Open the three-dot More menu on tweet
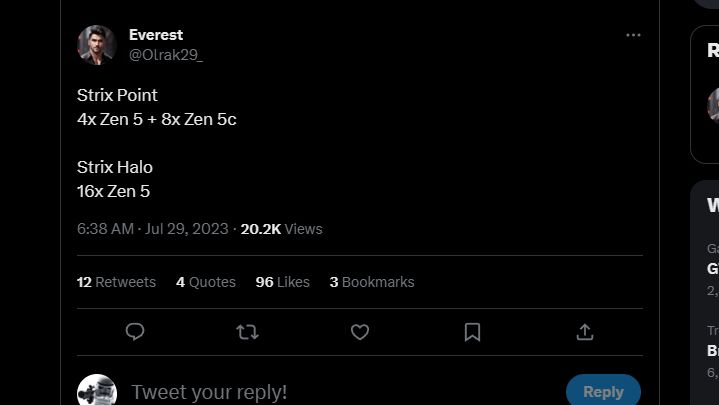 pos(633,35)
